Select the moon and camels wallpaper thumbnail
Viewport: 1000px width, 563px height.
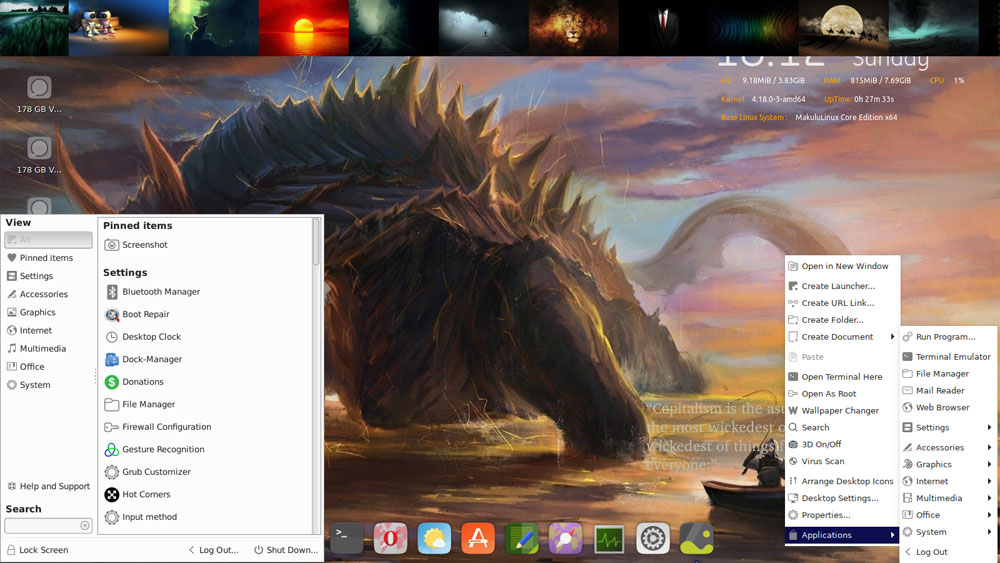point(843,27)
